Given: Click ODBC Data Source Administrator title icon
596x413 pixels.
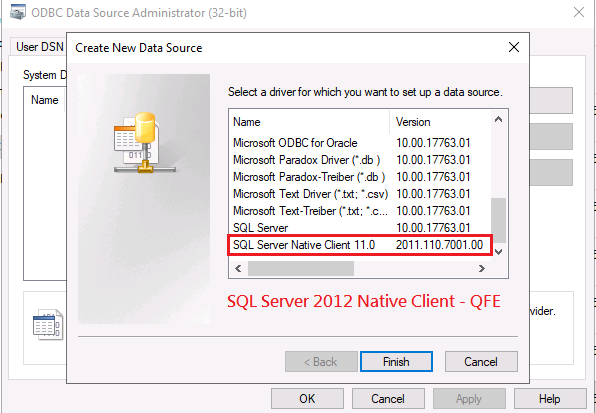Looking at the screenshot, I should pyautogui.click(x=18, y=13).
